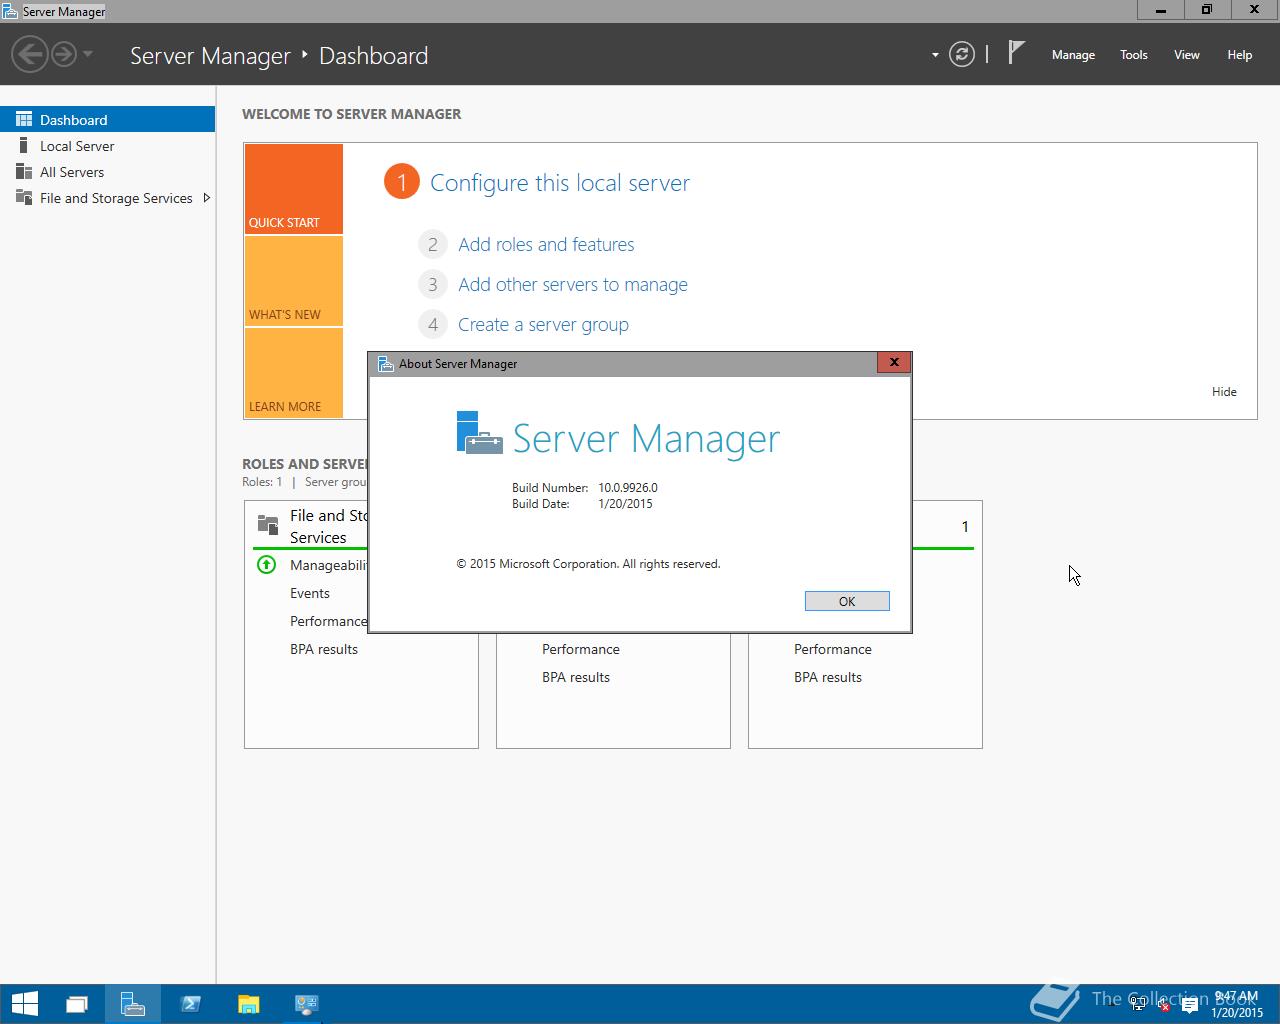
Task: Open navigation history dropdown arrow
Action: 88,54
